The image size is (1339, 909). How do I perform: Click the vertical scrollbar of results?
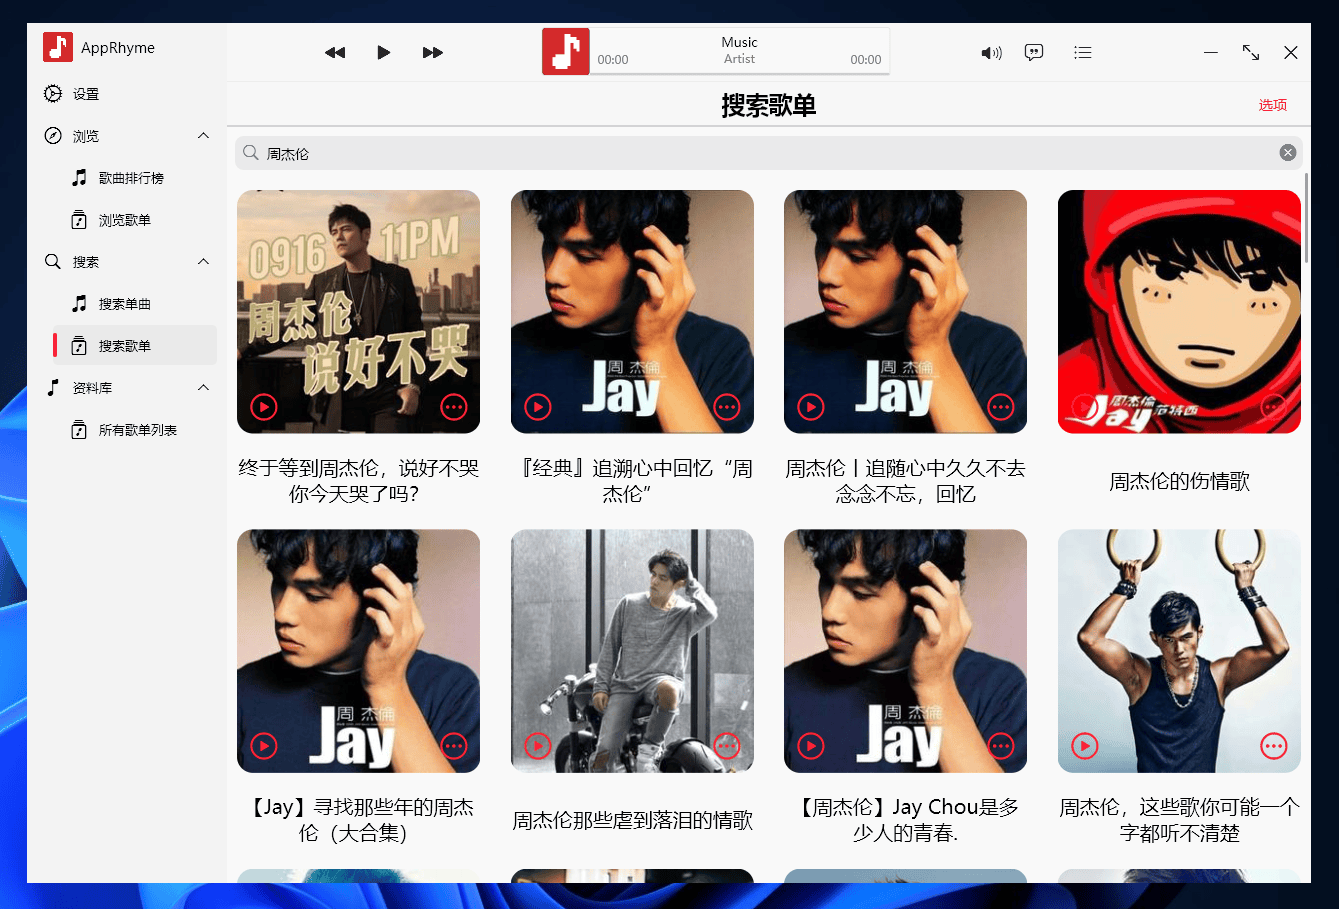(x=1306, y=217)
